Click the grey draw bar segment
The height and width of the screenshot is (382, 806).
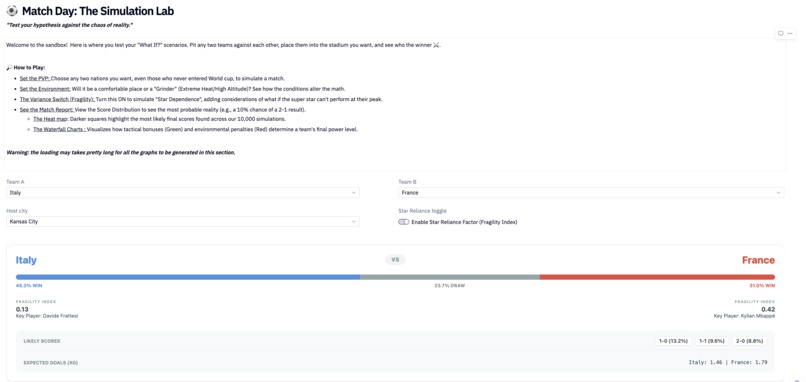pyautogui.click(x=450, y=277)
